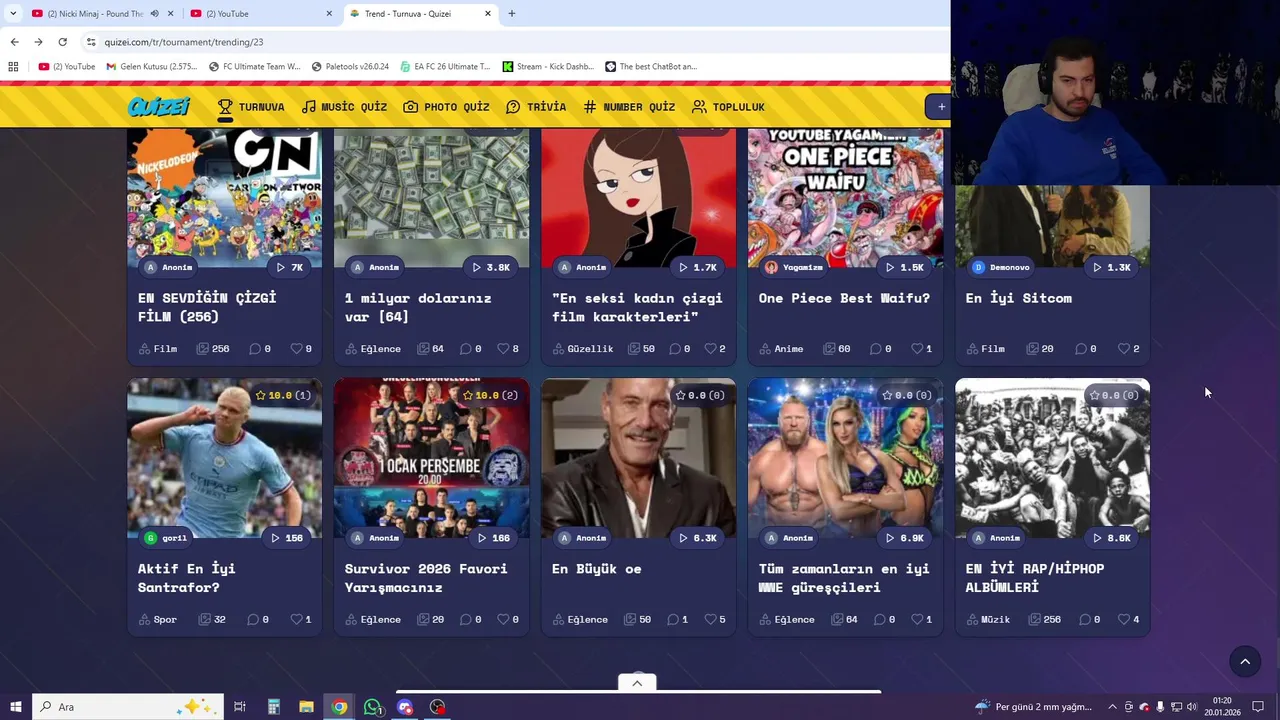Click the Demonovo author name
Viewport: 1280px width, 720px height.
1009,267
